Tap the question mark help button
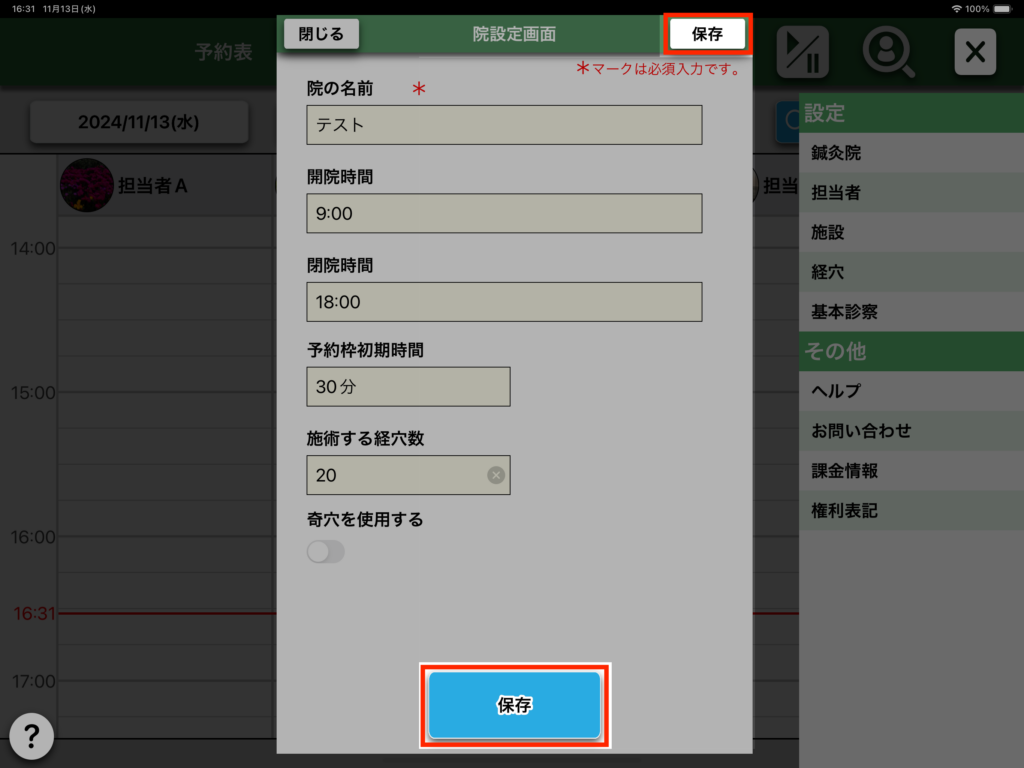 coord(31,737)
